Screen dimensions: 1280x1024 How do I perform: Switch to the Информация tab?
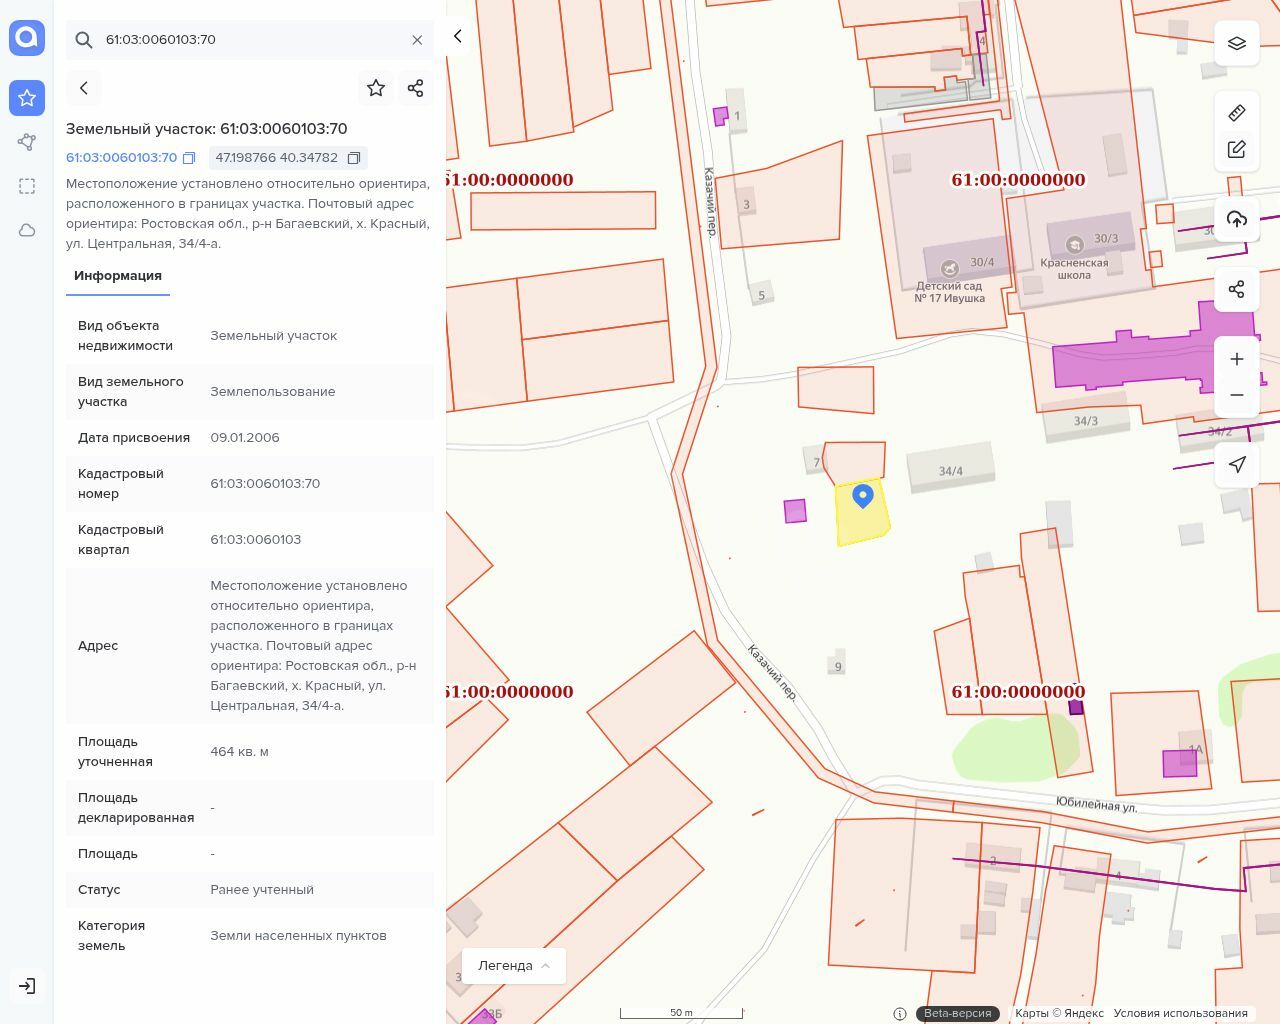click(x=118, y=276)
